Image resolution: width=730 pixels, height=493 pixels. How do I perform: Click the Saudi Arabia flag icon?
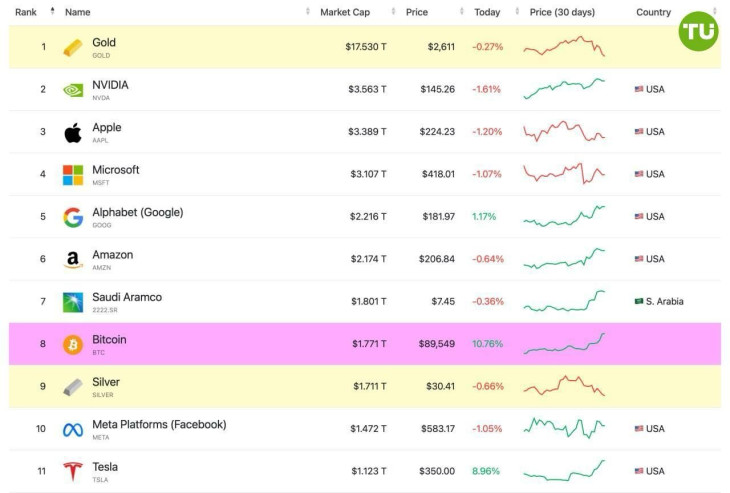coord(639,301)
